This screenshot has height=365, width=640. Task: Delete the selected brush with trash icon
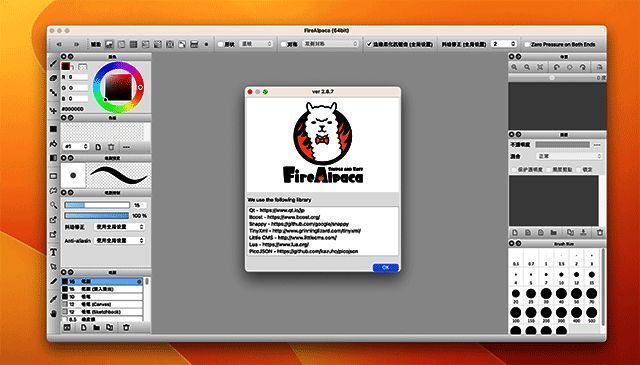(x=126, y=327)
